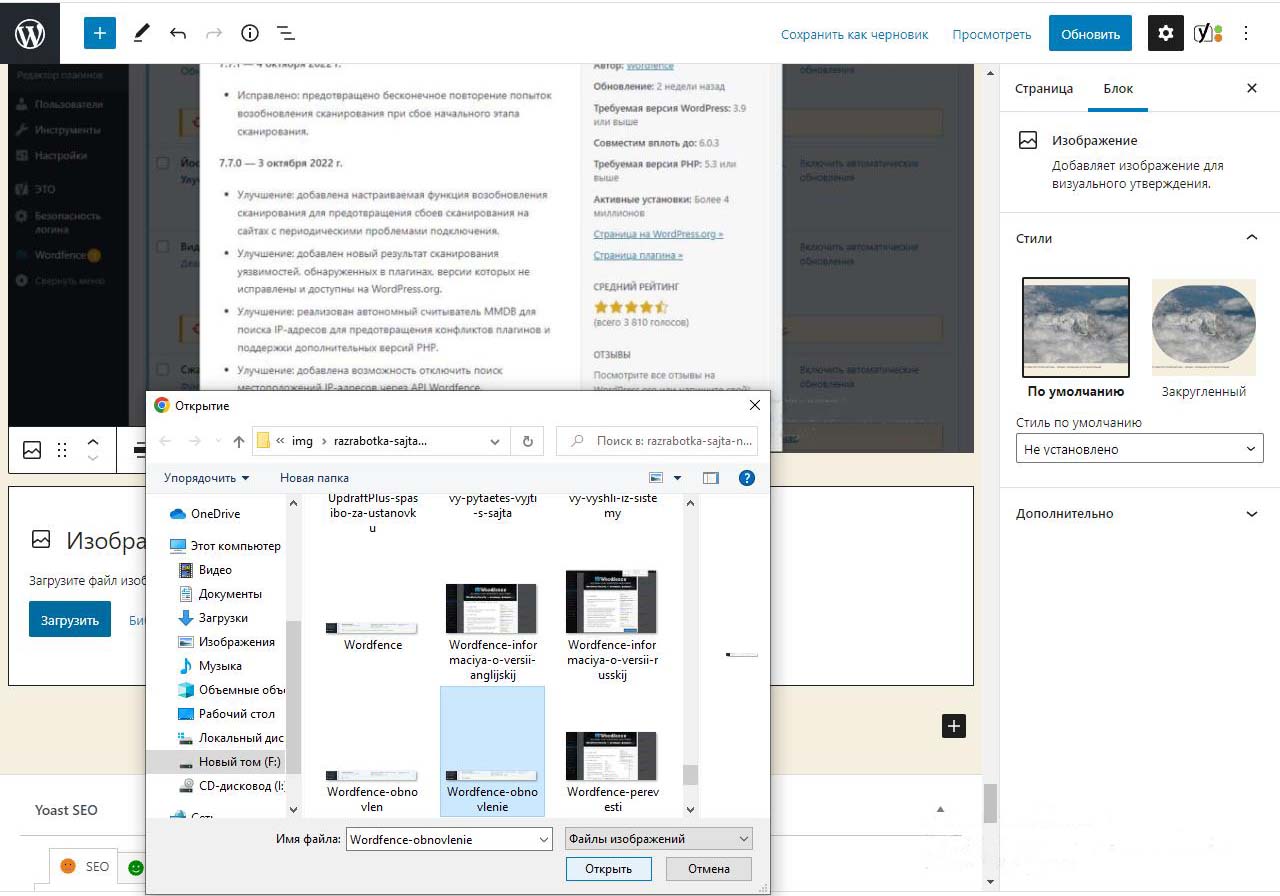Open the three-dot options menu
Screen dimensions: 1280x896
1246,33
